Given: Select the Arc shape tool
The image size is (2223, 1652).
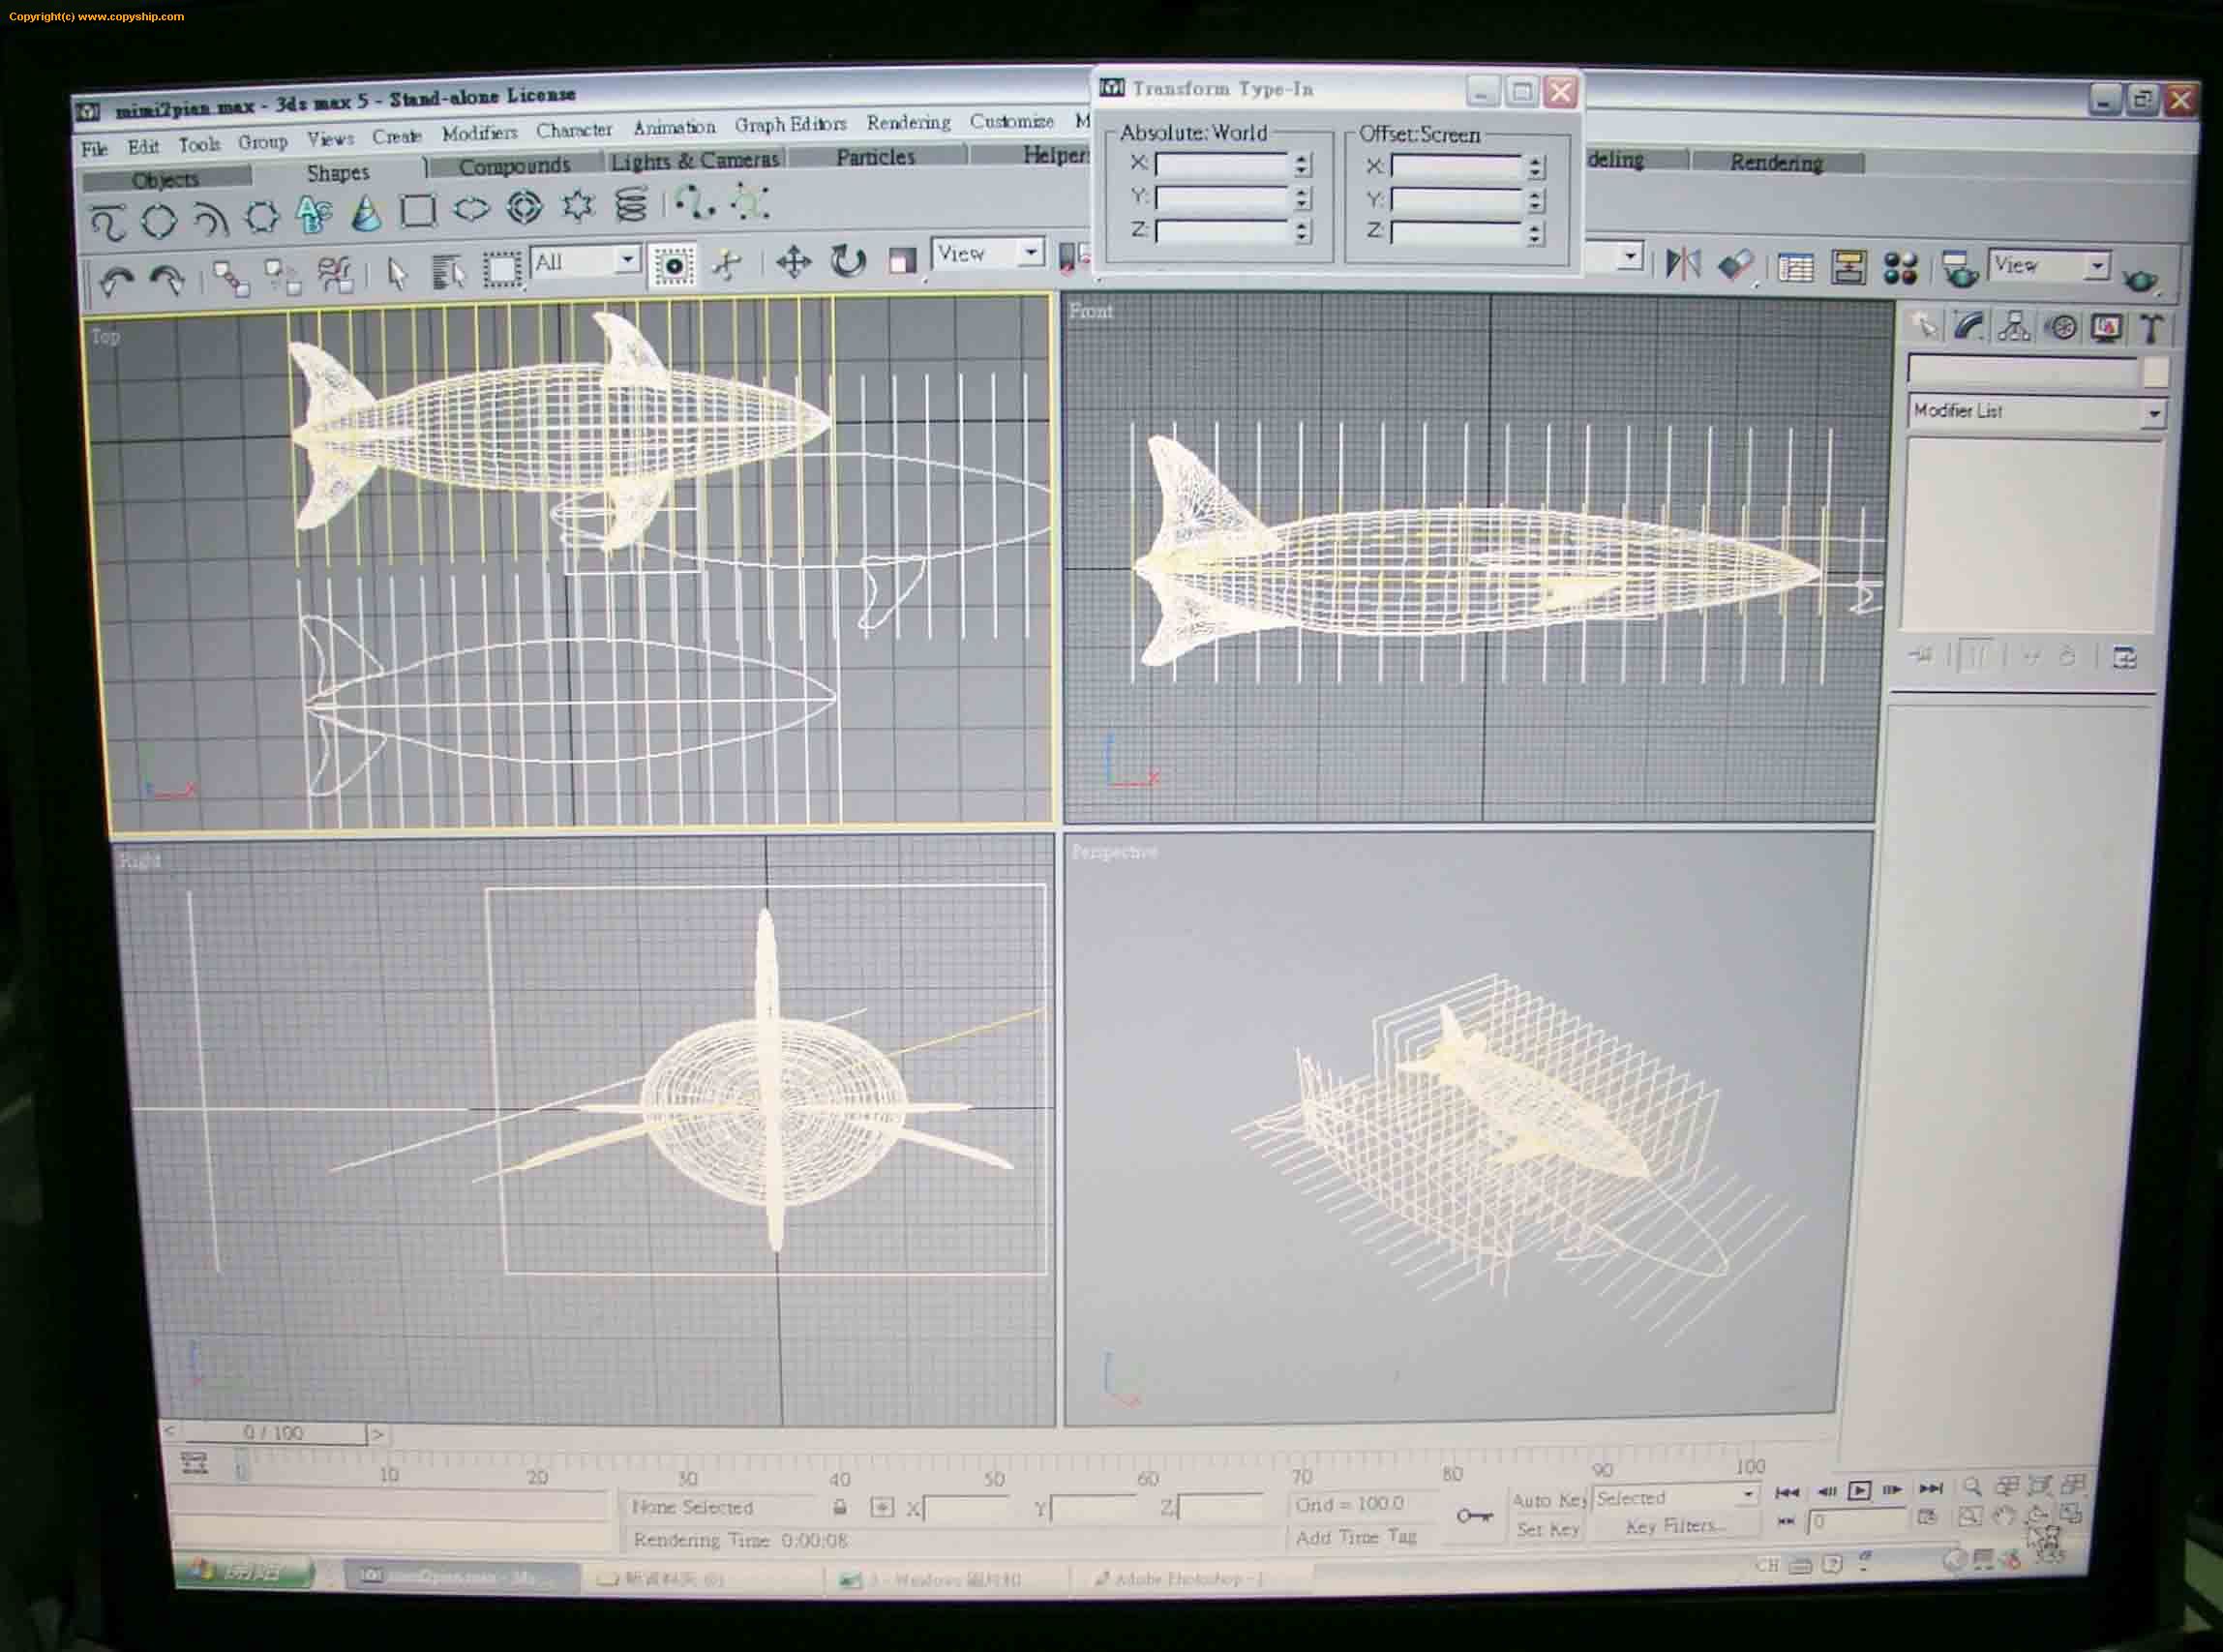Looking at the screenshot, I should pos(210,218).
